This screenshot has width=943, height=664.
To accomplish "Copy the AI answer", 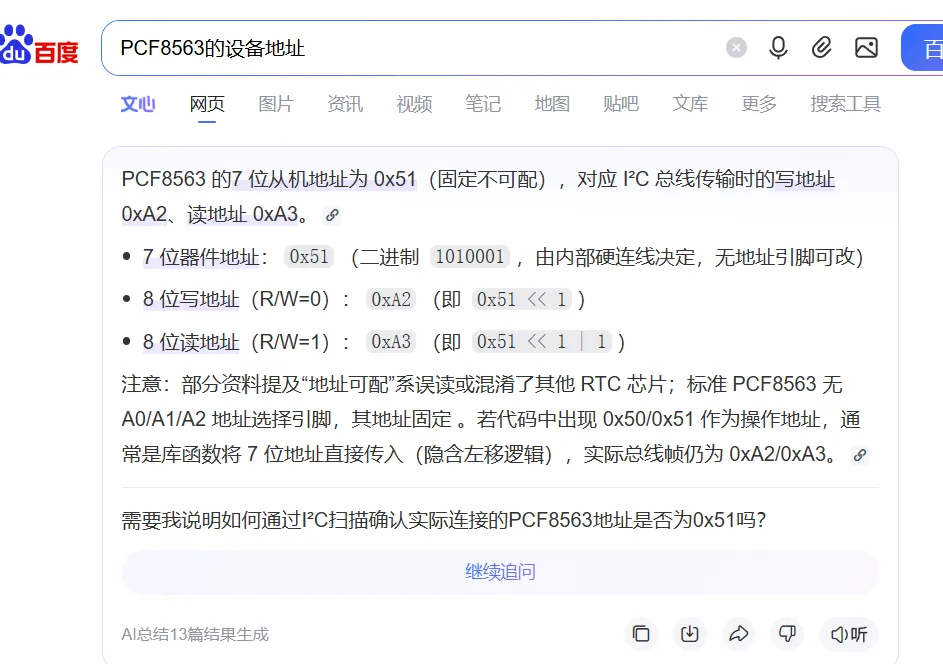I will (x=641, y=634).
